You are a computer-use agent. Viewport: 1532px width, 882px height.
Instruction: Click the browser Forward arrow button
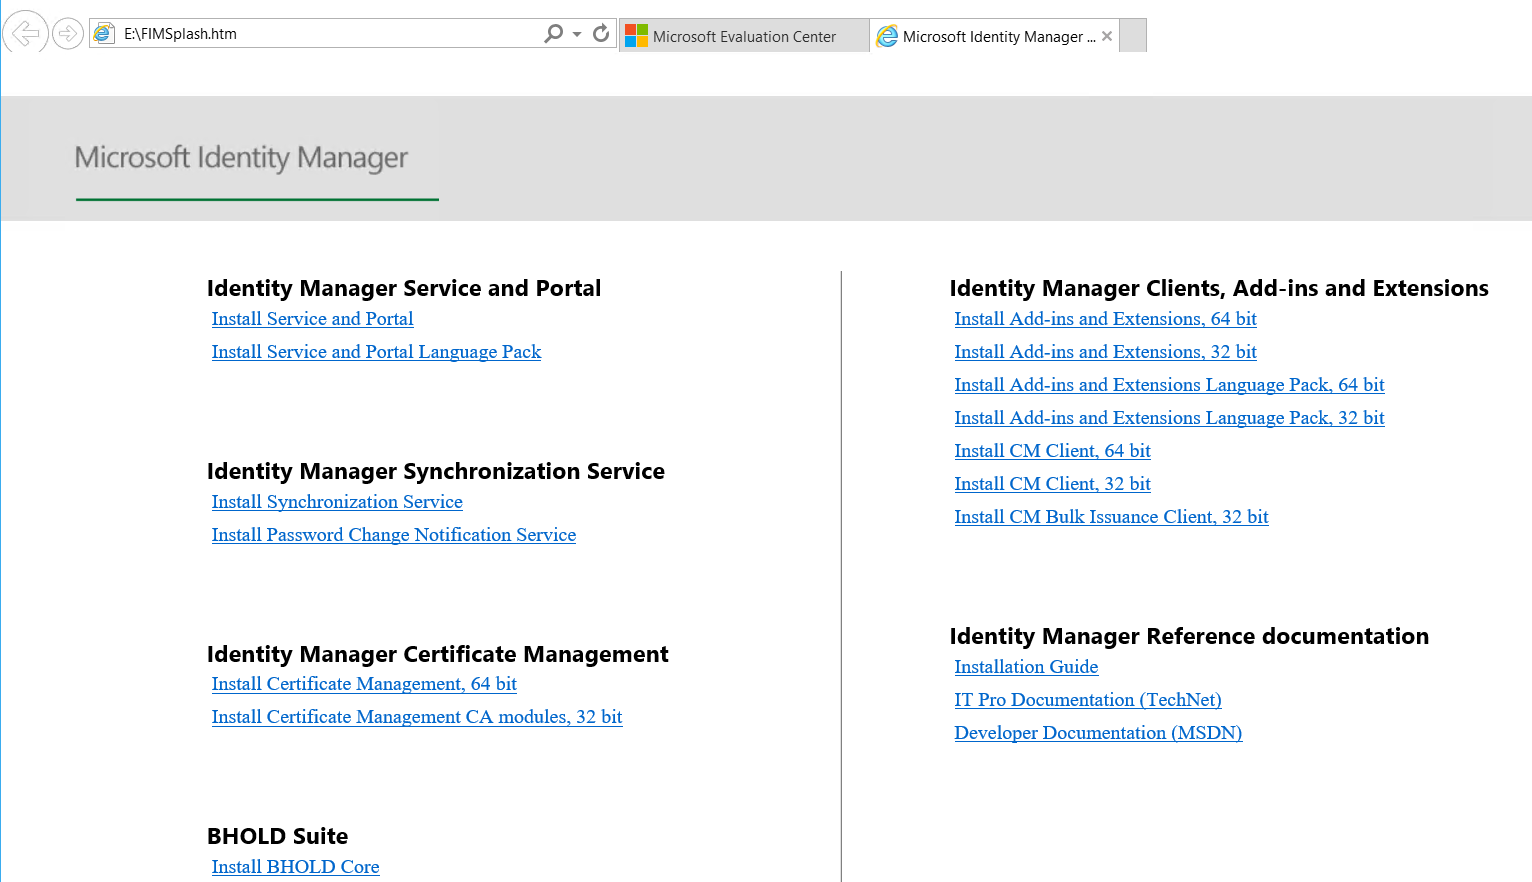tap(67, 34)
